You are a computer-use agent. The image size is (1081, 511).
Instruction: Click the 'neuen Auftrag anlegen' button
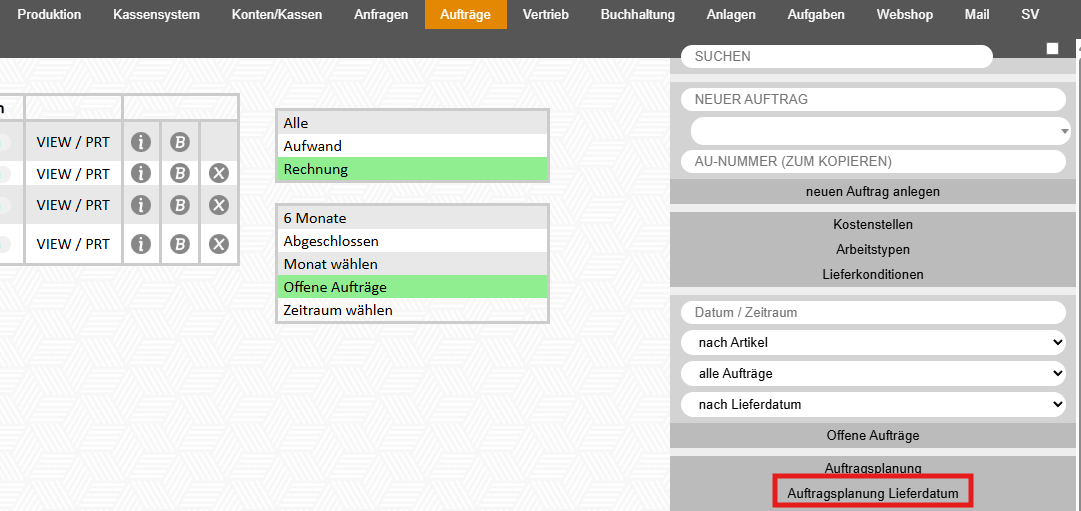(873, 192)
